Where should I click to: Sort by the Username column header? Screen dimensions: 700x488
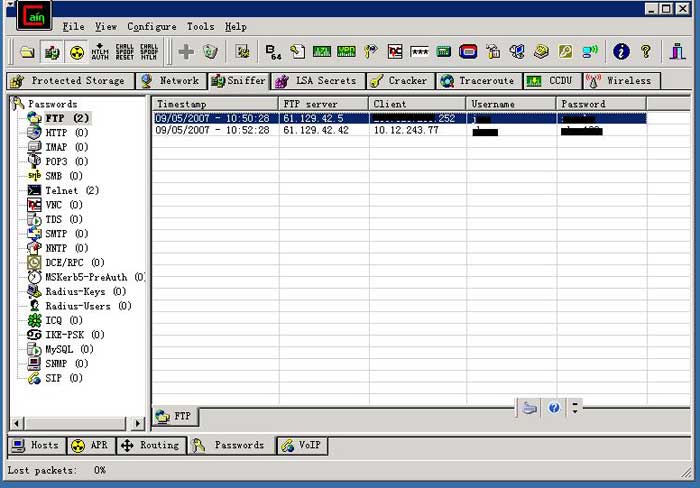coord(512,104)
